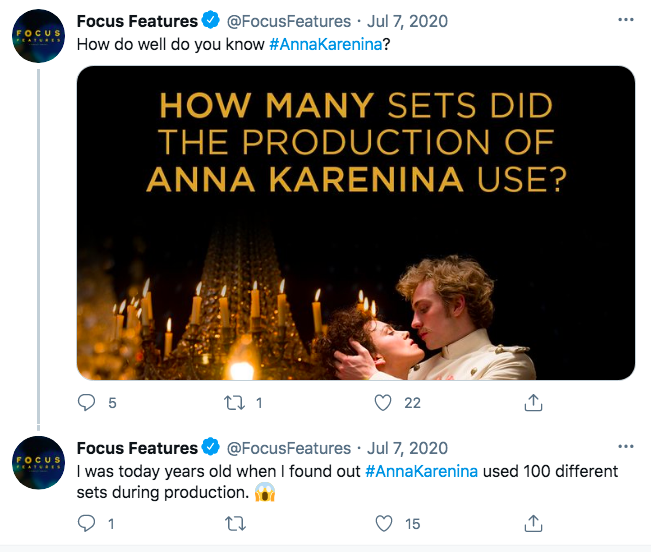The width and height of the screenshot is (651, 552).
Task: Reply to the second tweet about 100 sets
Action: pos(87,523)
